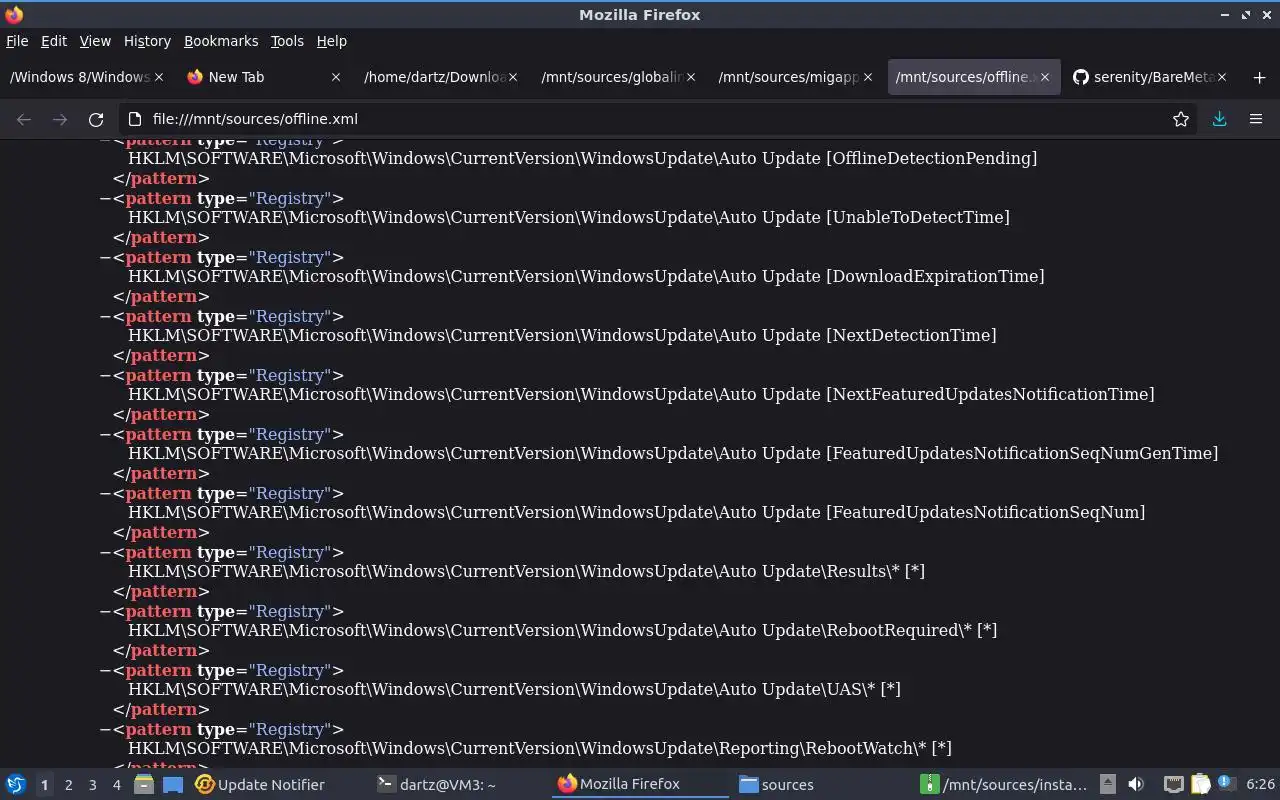Viewport: 1280px width, 800px height.
Task: Open the History menu
Action: pyautogui.click(x=147, y=41)
